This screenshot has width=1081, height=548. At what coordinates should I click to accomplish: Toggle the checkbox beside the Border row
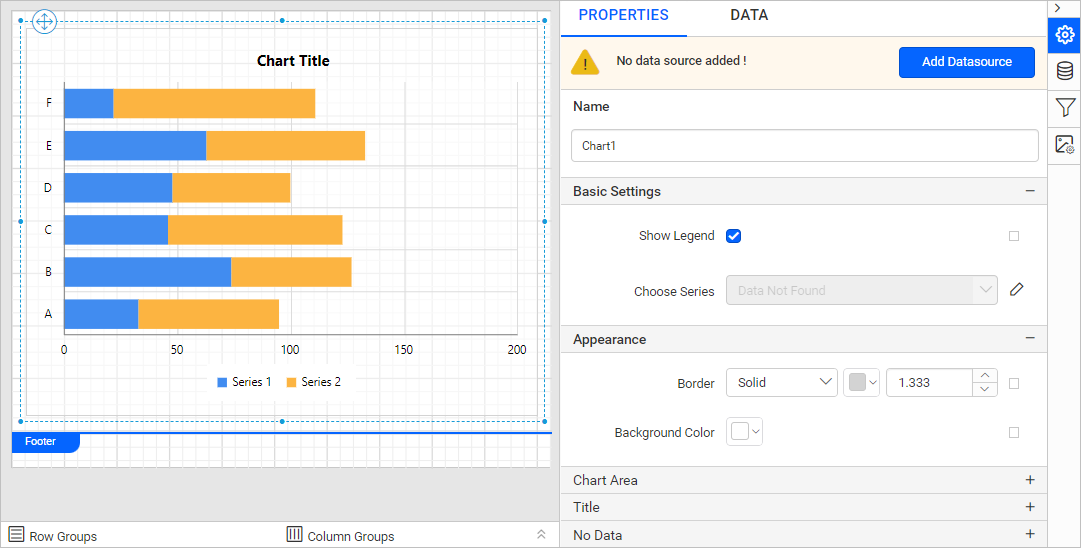(x=1014, y=383)
